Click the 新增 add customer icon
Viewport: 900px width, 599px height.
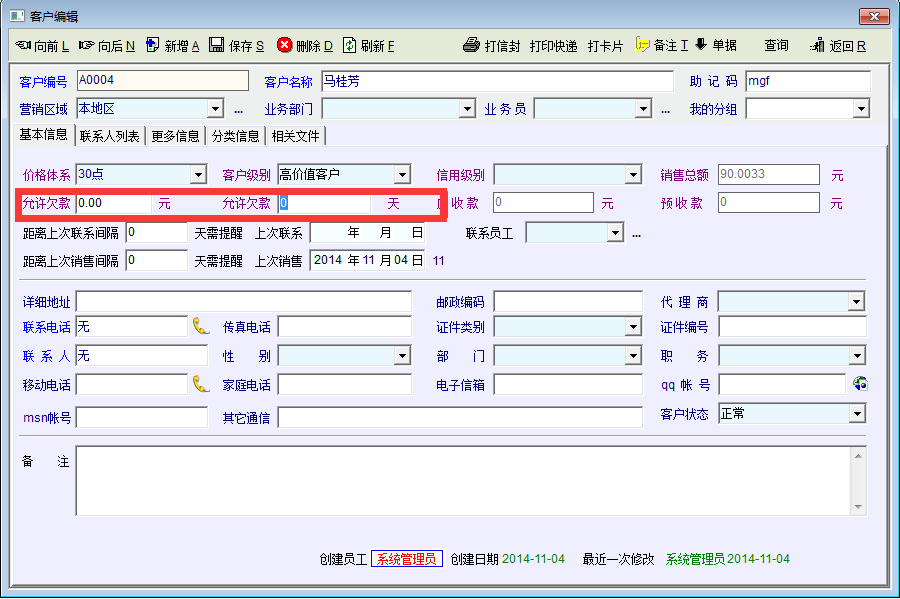(x=152, y=45)
